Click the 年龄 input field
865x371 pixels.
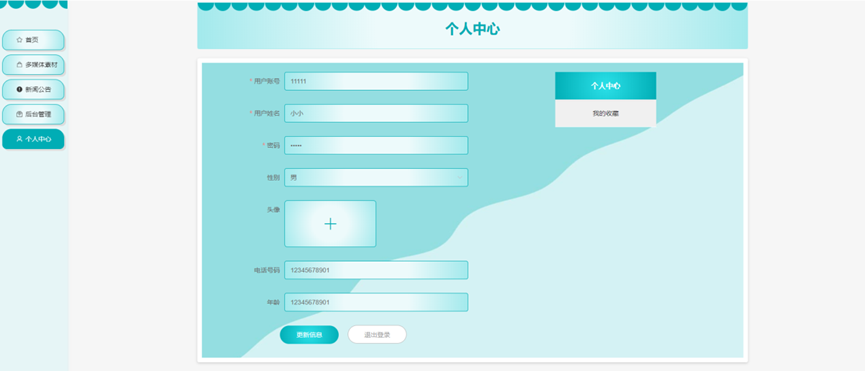376,302
